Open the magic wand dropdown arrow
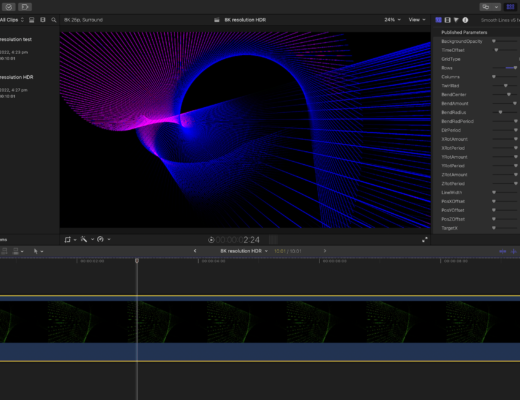The width and height of the screenshot is (520, 400). click(92, 239)
